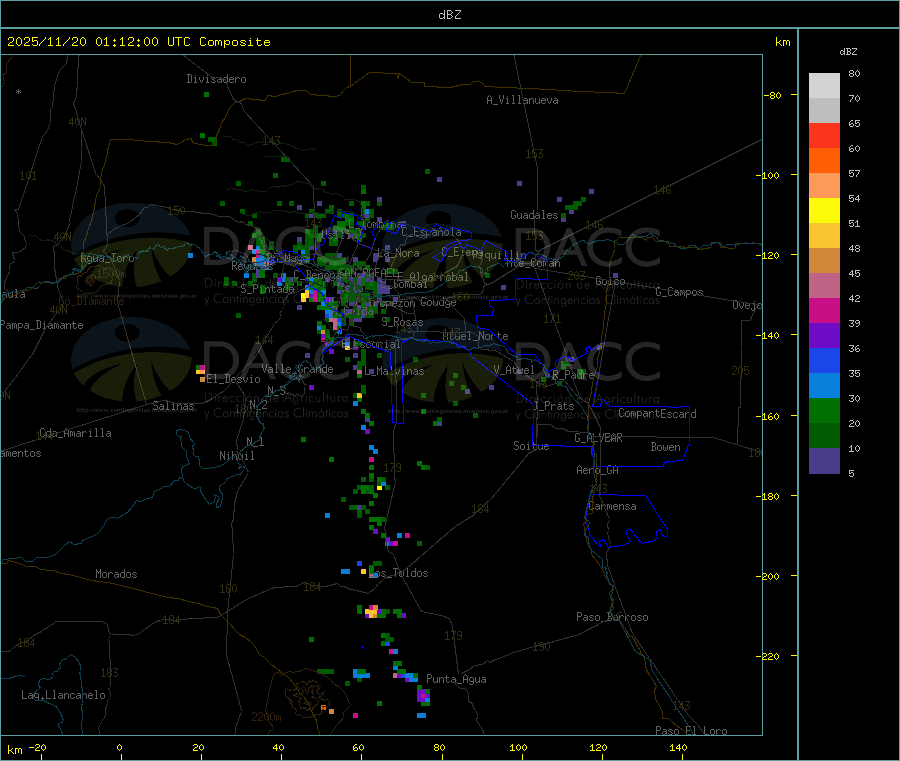Click the G_ALVEAR map label
Screen dimensions: 900x761
[x=598, y=438]
